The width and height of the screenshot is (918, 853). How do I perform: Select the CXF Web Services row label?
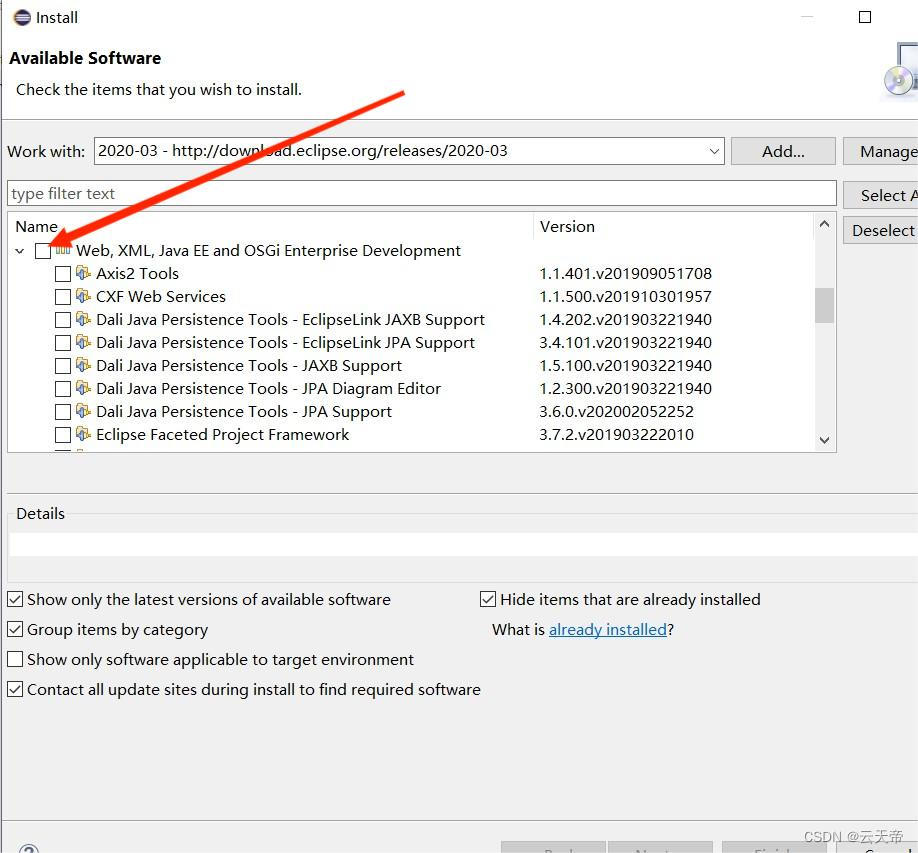click(x=161, y=296)
